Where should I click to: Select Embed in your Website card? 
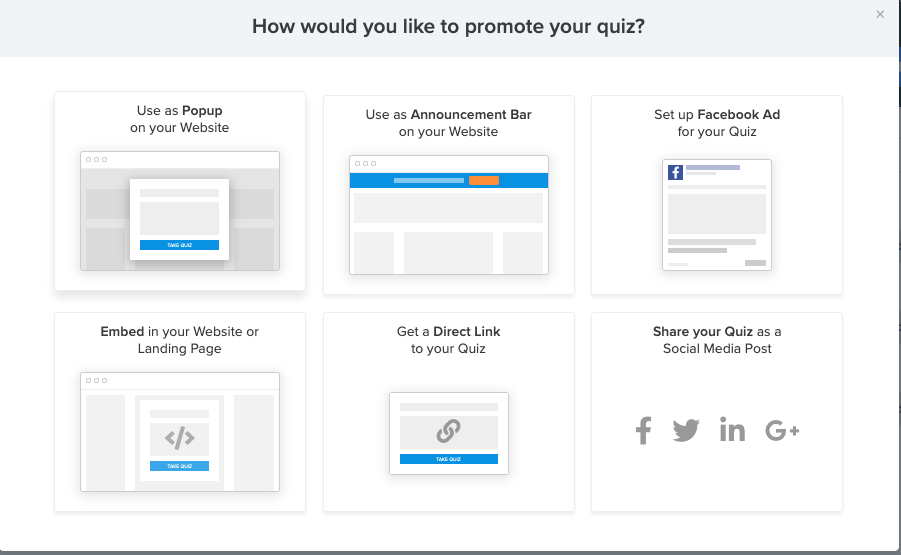(180, 412)
